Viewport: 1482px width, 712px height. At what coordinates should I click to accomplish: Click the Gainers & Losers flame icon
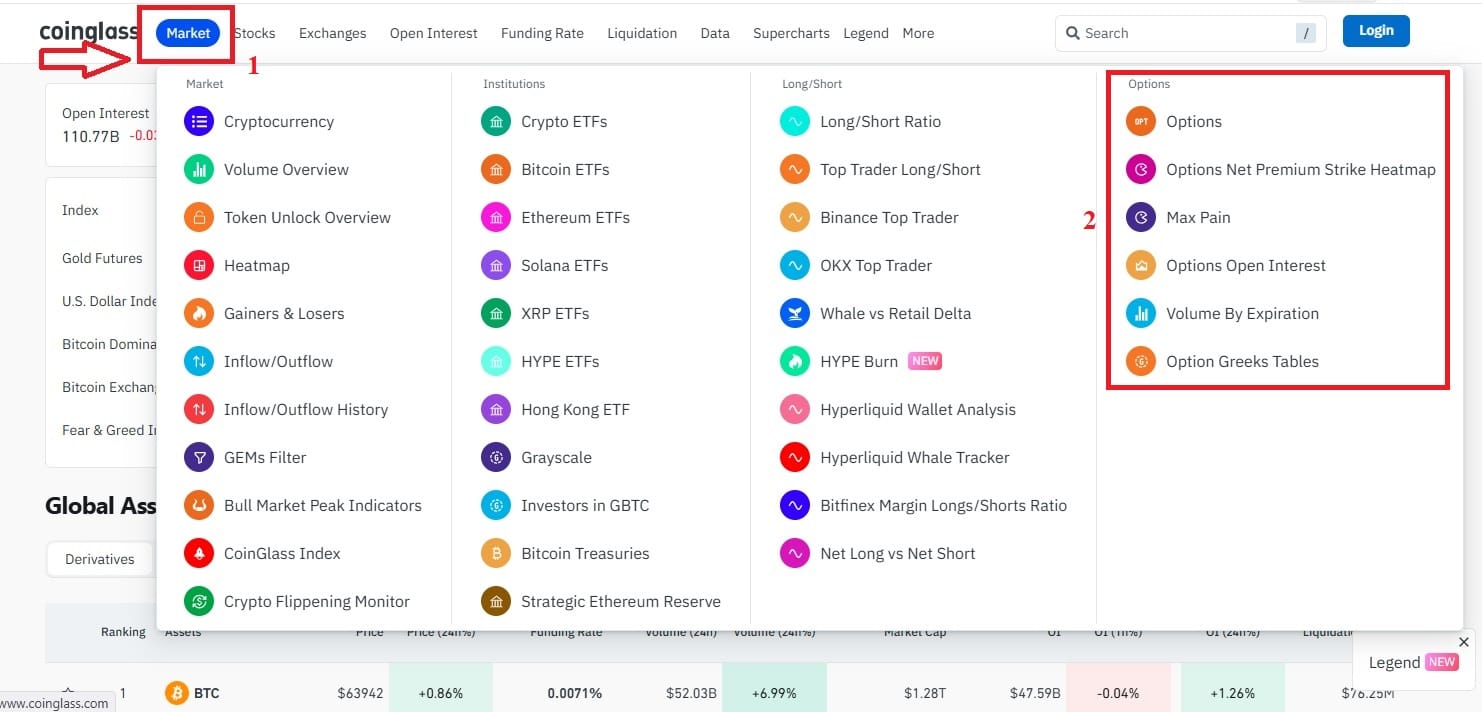click(x=199, y=314)
